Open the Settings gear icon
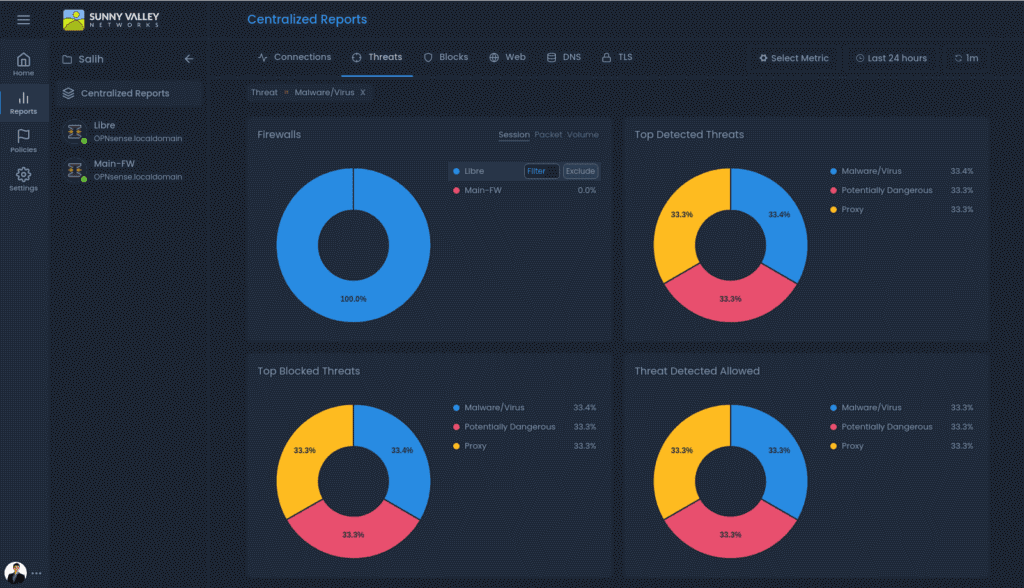This screenshot has height=588, width=1024. coord(22,177)
